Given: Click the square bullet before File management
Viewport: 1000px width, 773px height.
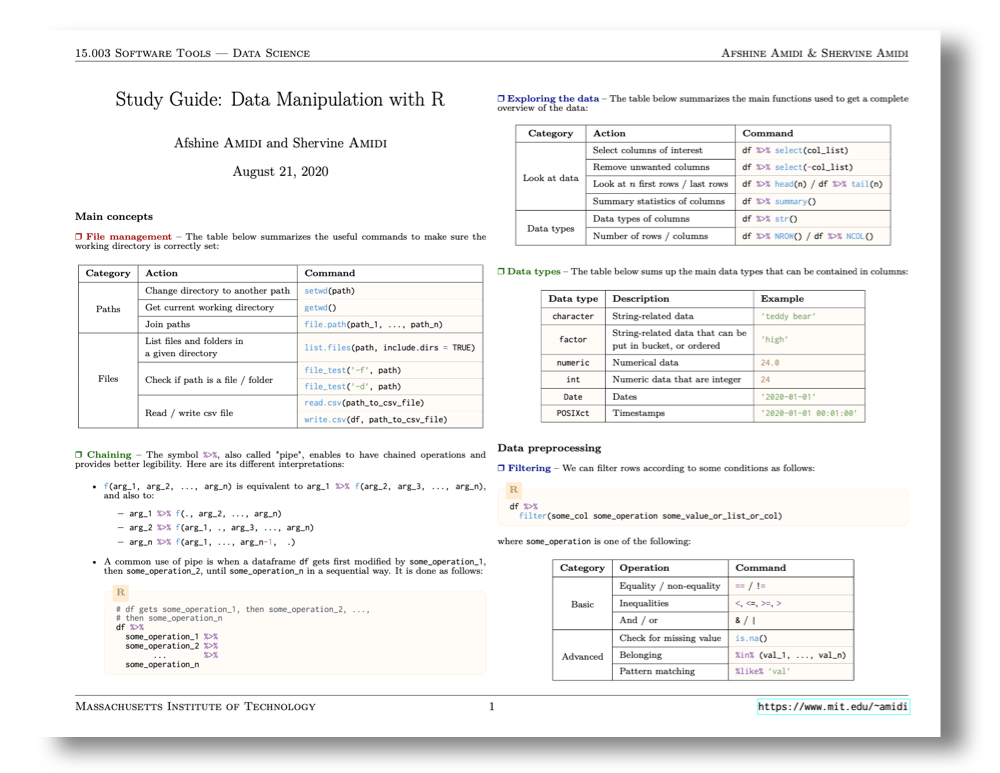Looking at the screenshot, I should click(x=79, y=237).
